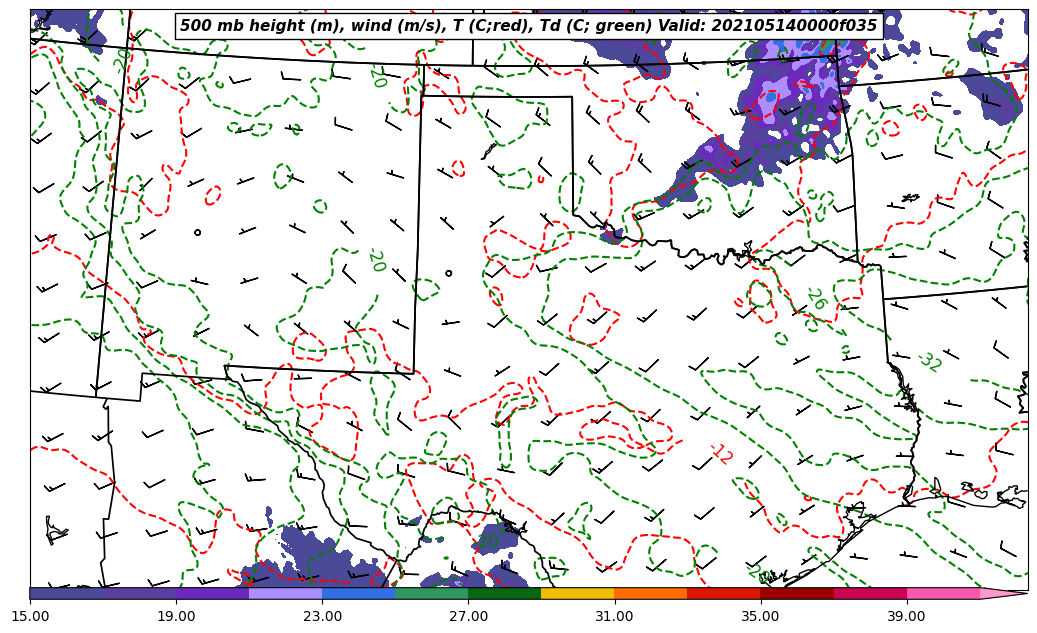Click the green -32 contour label

pos(928,362)
